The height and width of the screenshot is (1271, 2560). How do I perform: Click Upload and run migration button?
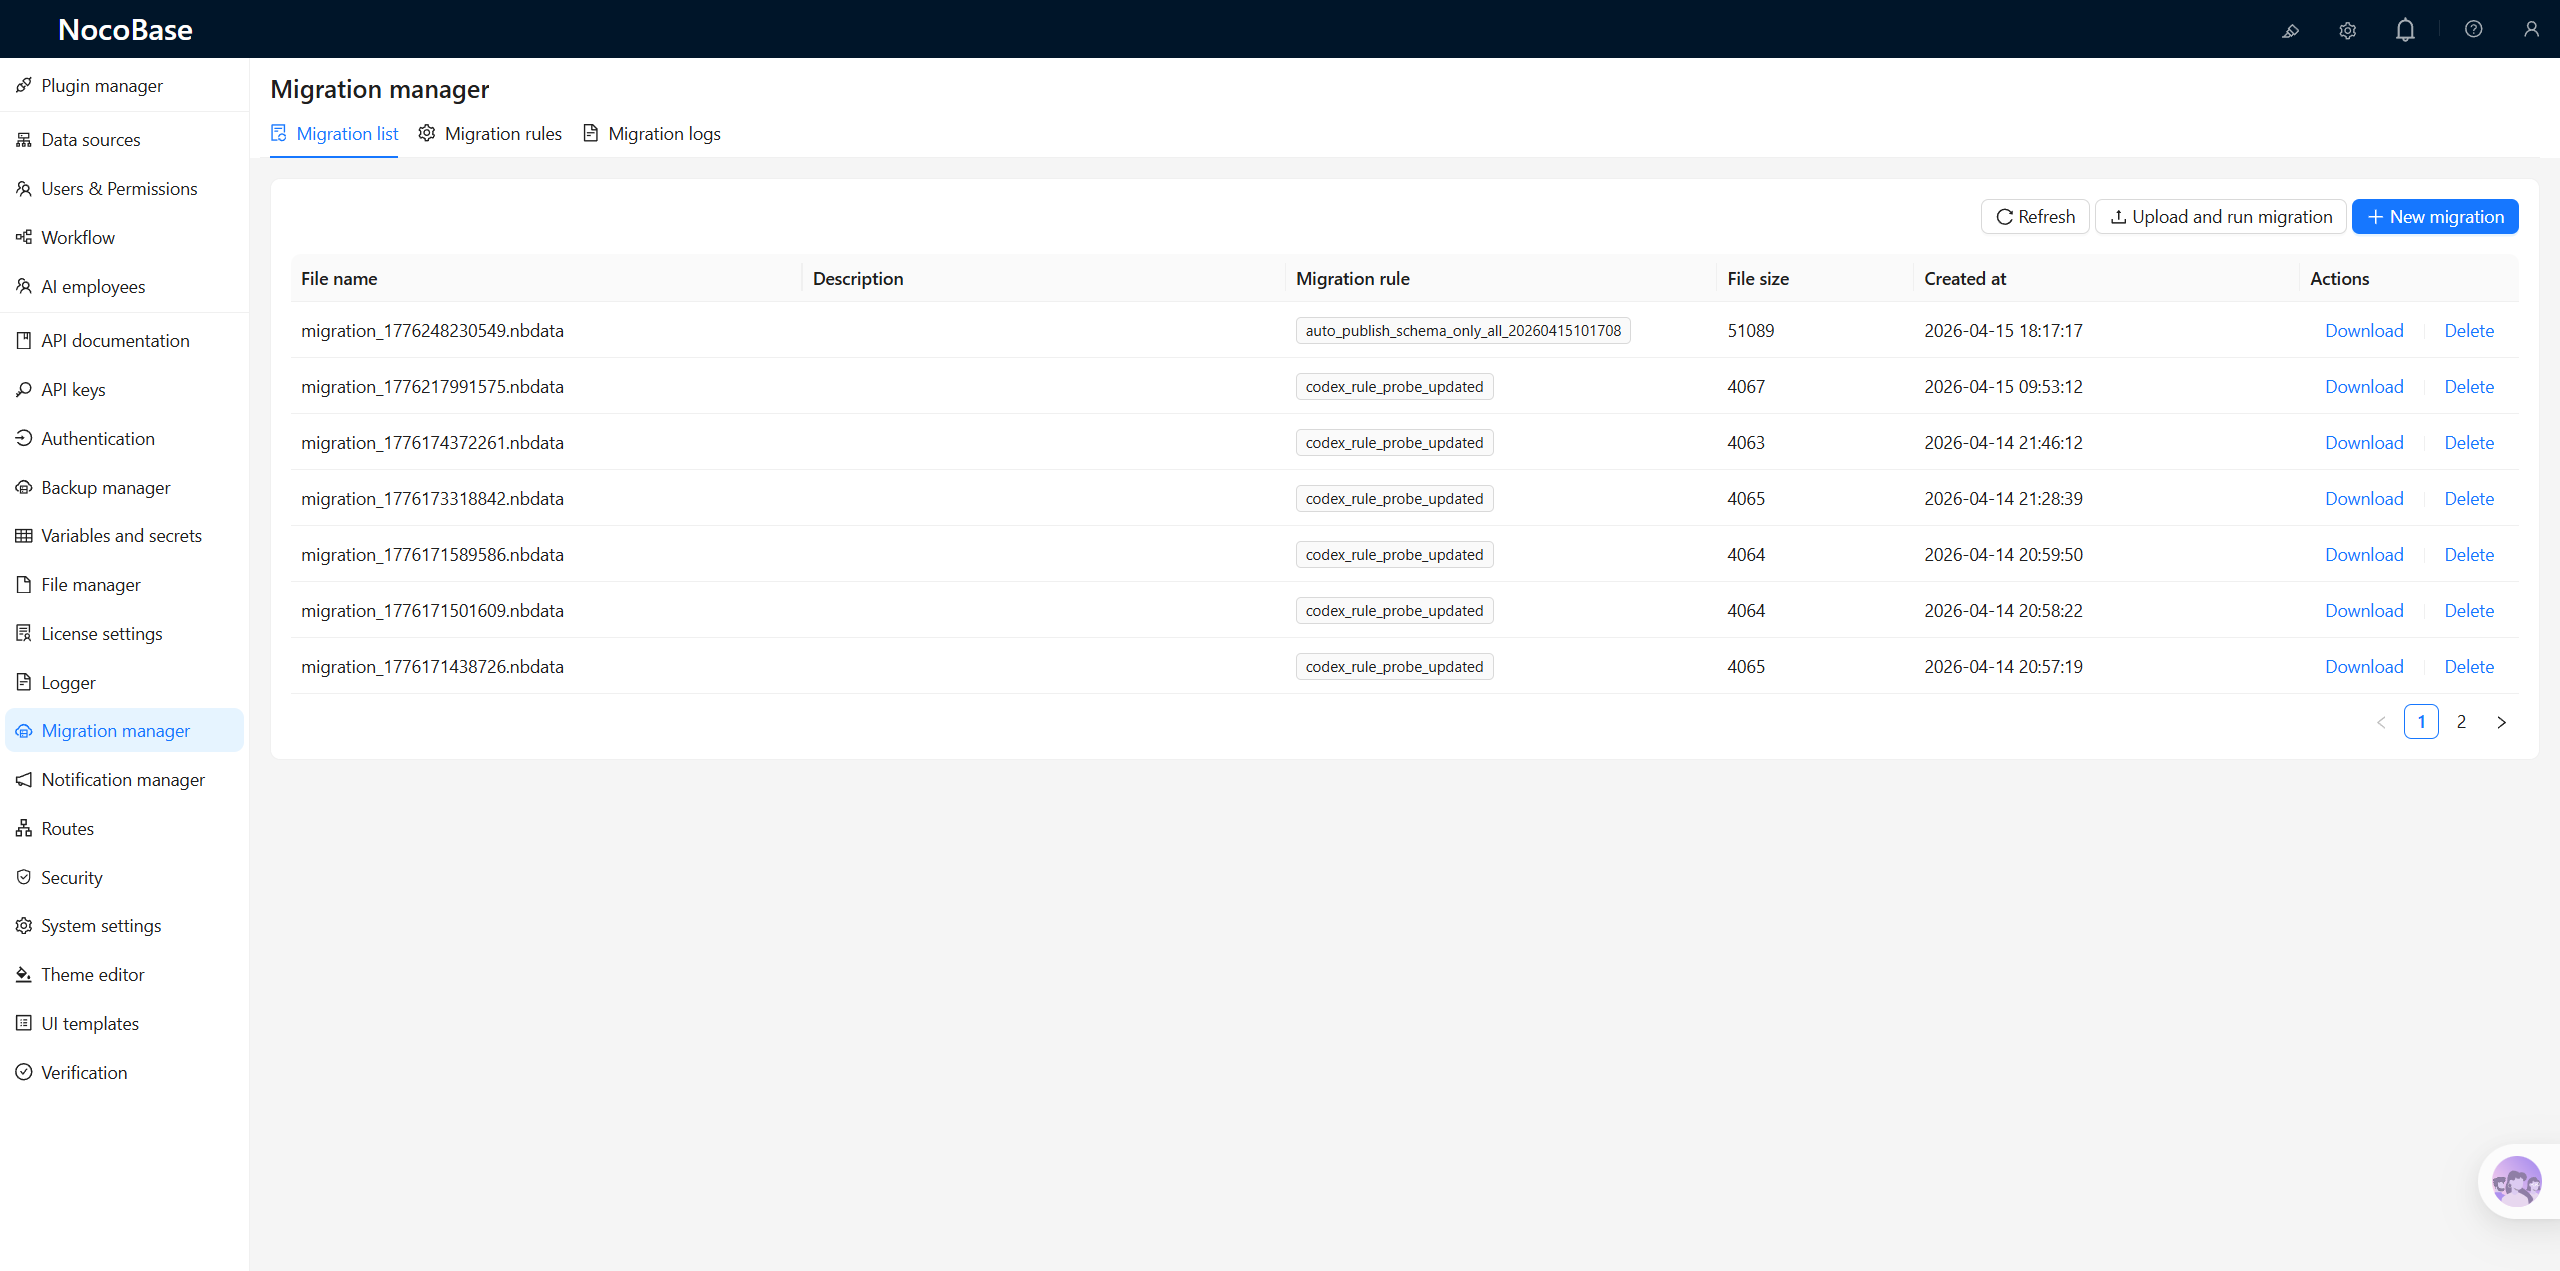point(2220,217)
